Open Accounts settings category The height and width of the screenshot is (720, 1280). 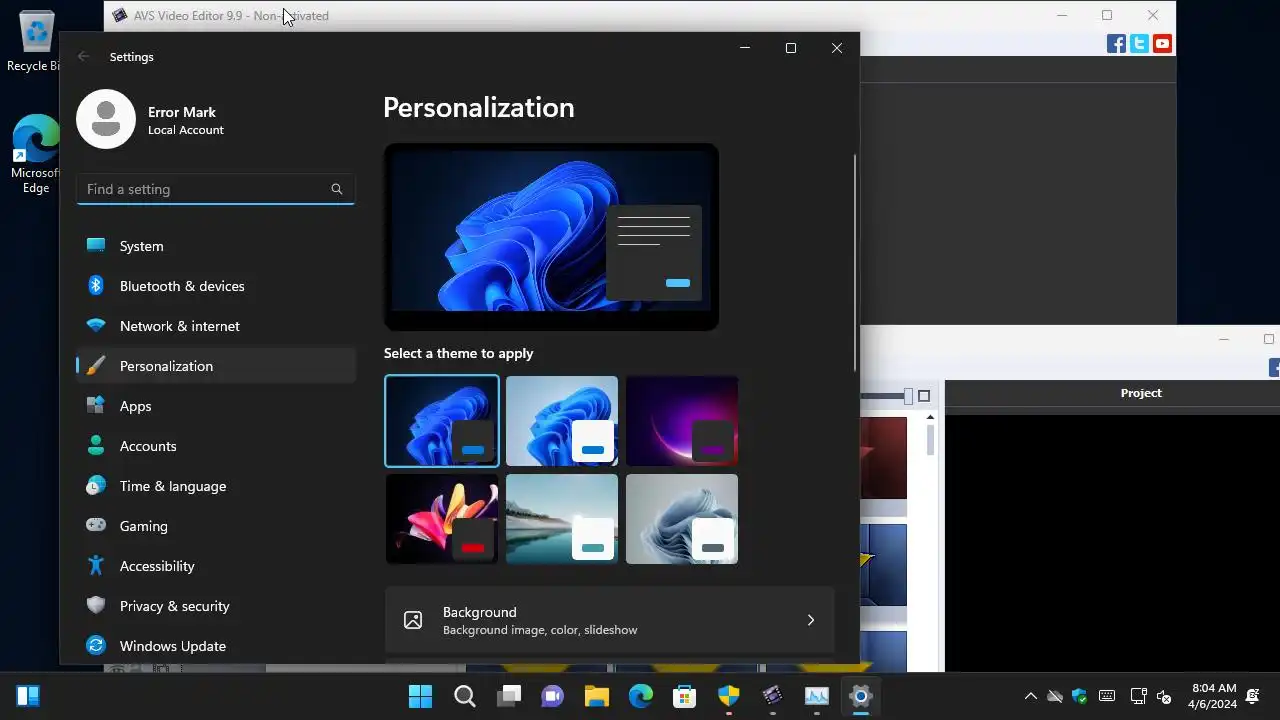click(215, 446)
